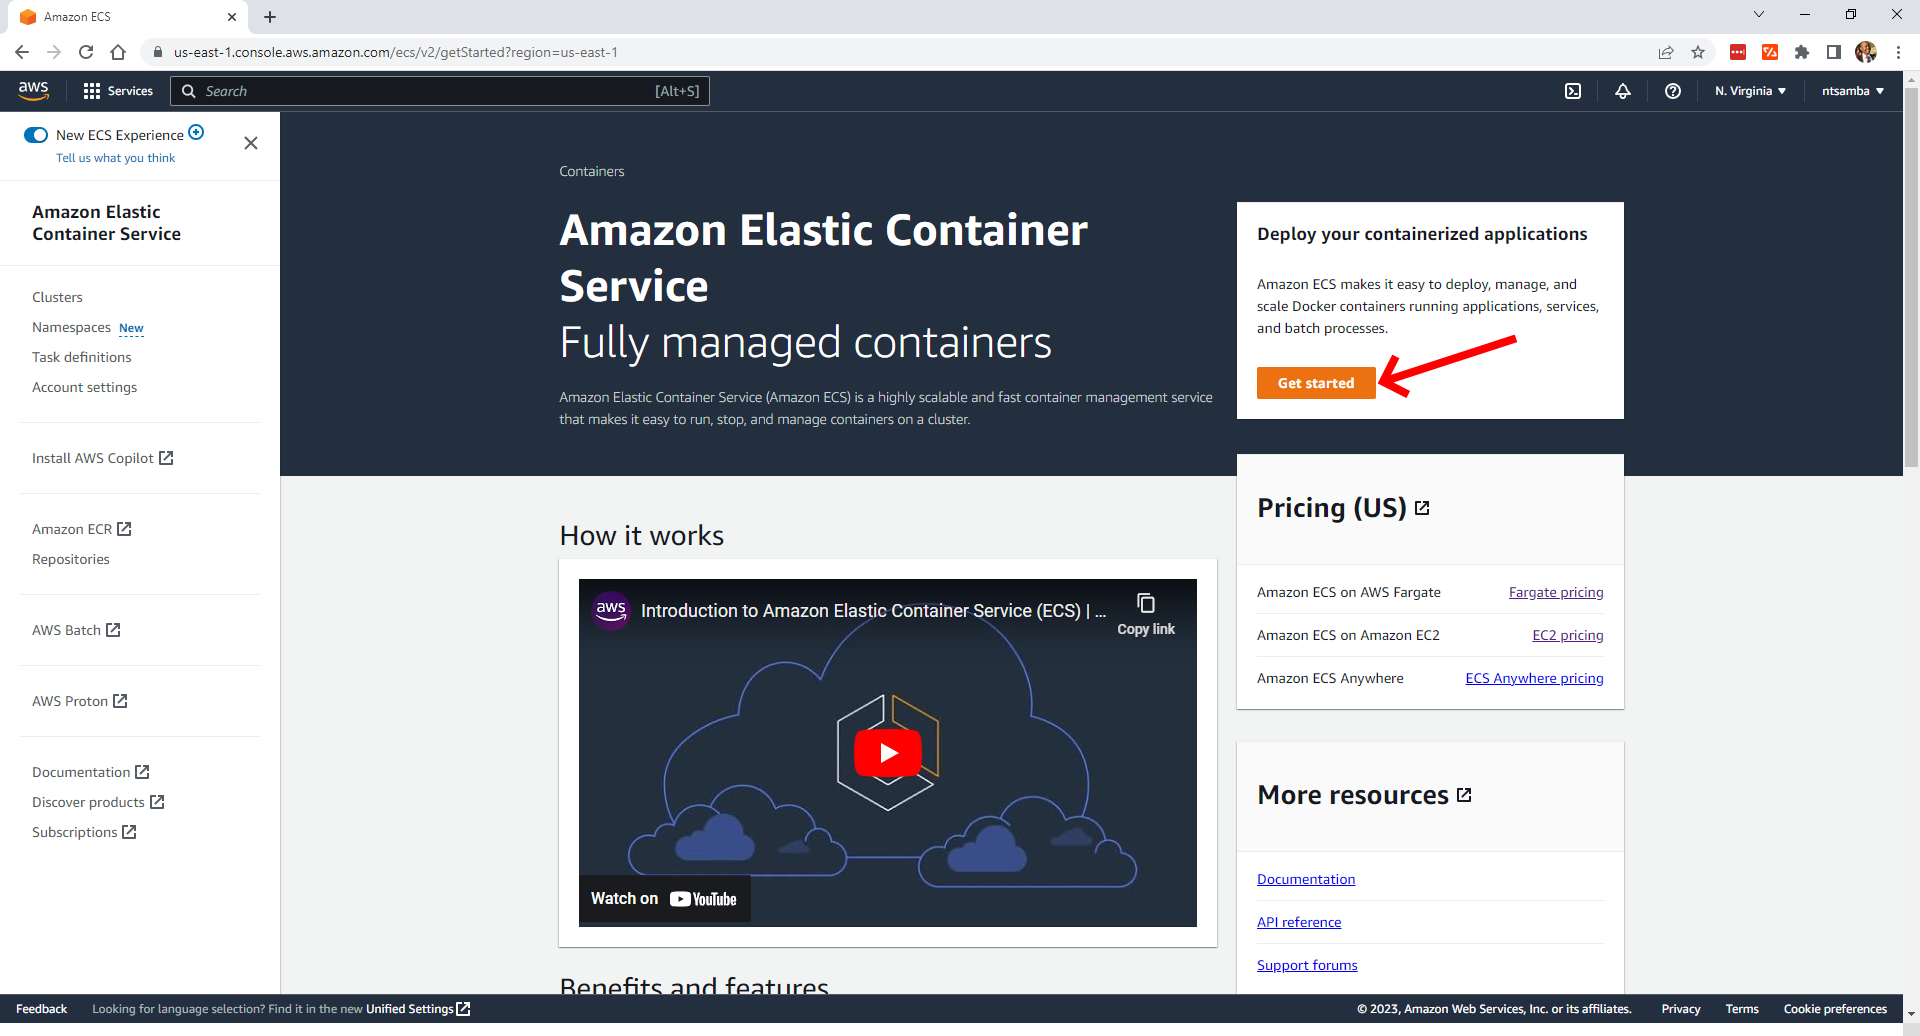
Task: Open the Amazon ECR external link
Action: [x=82, y=529]
